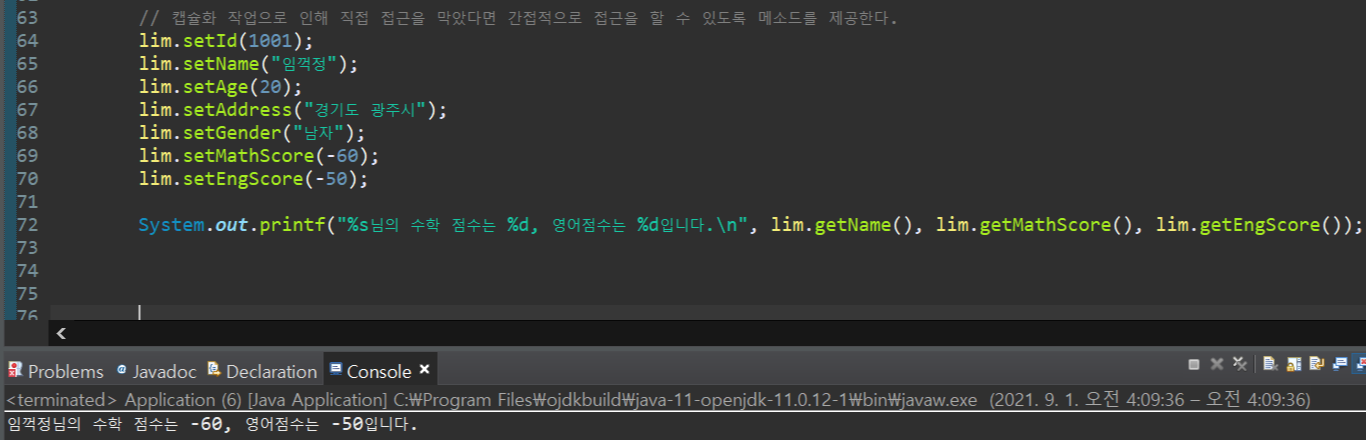1366x440 pixels.
Task: Click the Javadoc @ icon
Action: pos(122,369)
